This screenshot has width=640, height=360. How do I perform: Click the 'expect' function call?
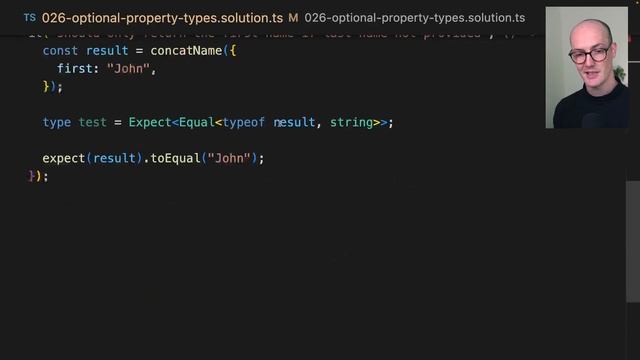[64, 158]
